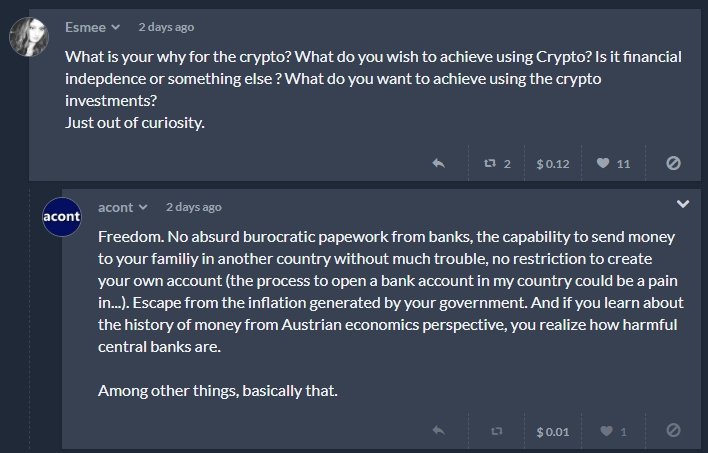
Task: Open acont's profile via username
Action: pos(116,207)
